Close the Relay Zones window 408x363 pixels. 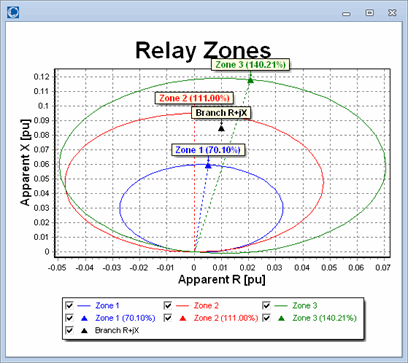pos(392,13)
